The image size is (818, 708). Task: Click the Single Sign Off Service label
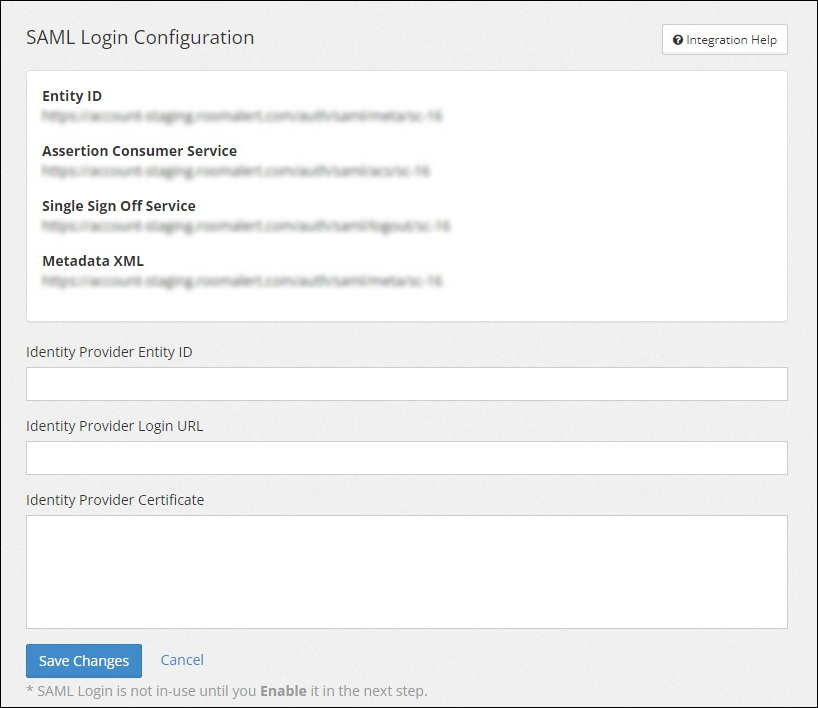tap(119, 206)
